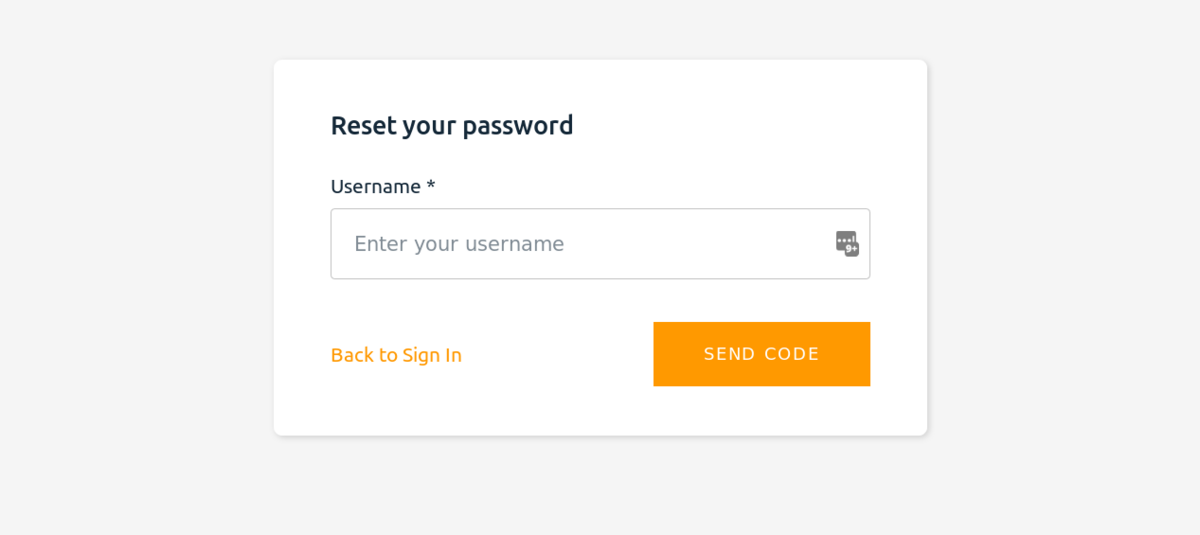Go back using the orange Sign In link
1200x535 pixels.
pyautogui.click(x=396, y=355)
